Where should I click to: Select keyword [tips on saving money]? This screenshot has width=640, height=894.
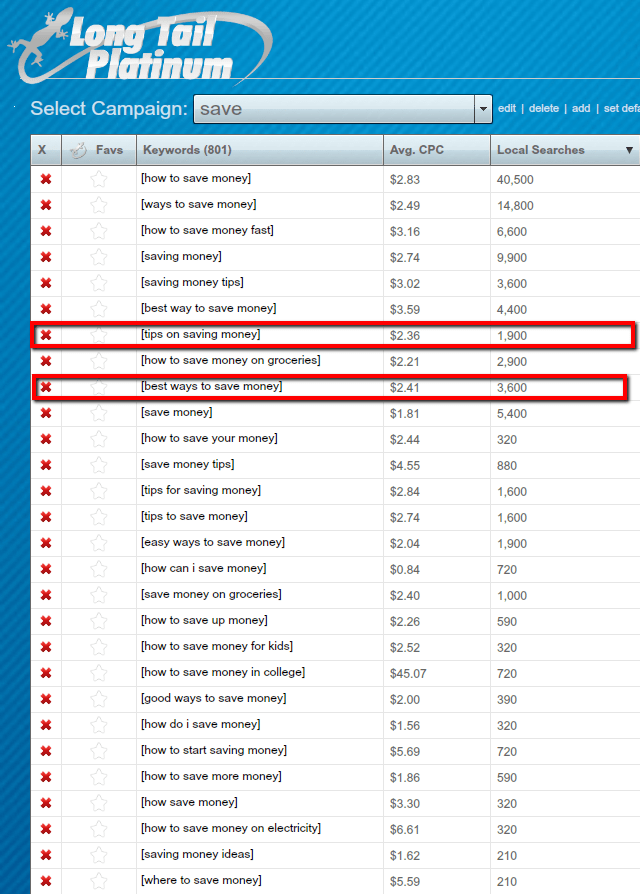click(x=201, y=334)
